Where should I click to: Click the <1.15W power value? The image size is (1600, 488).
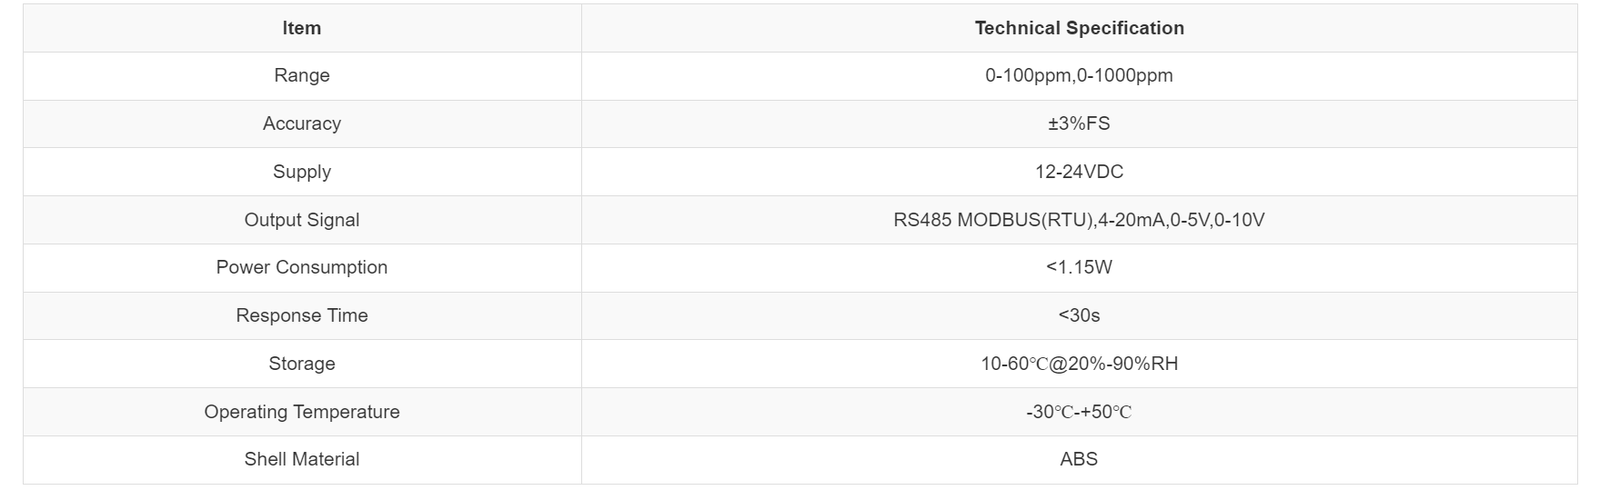point(1079,267)
